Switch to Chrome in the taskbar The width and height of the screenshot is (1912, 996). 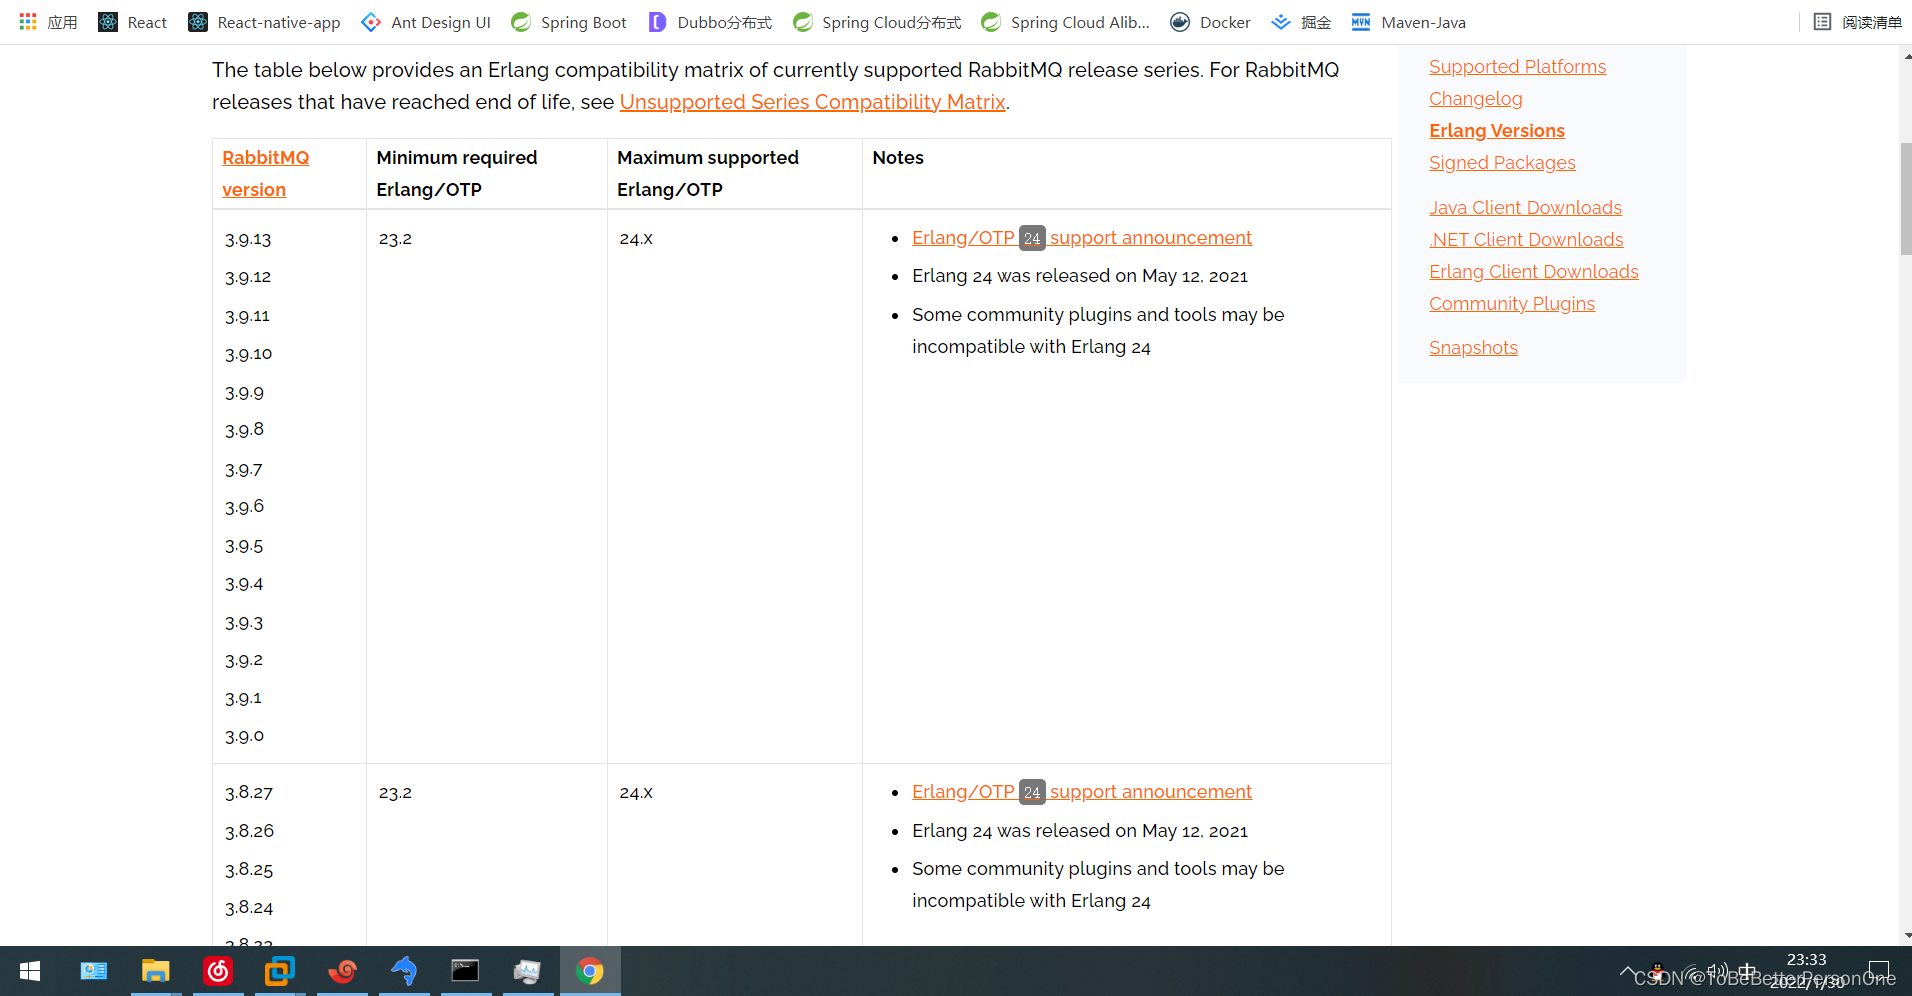(x=590, y=971)
